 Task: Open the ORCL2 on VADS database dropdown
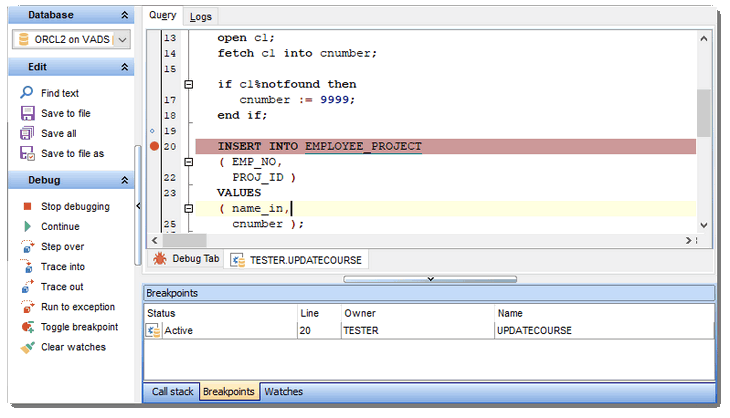[x=122, y=39]
